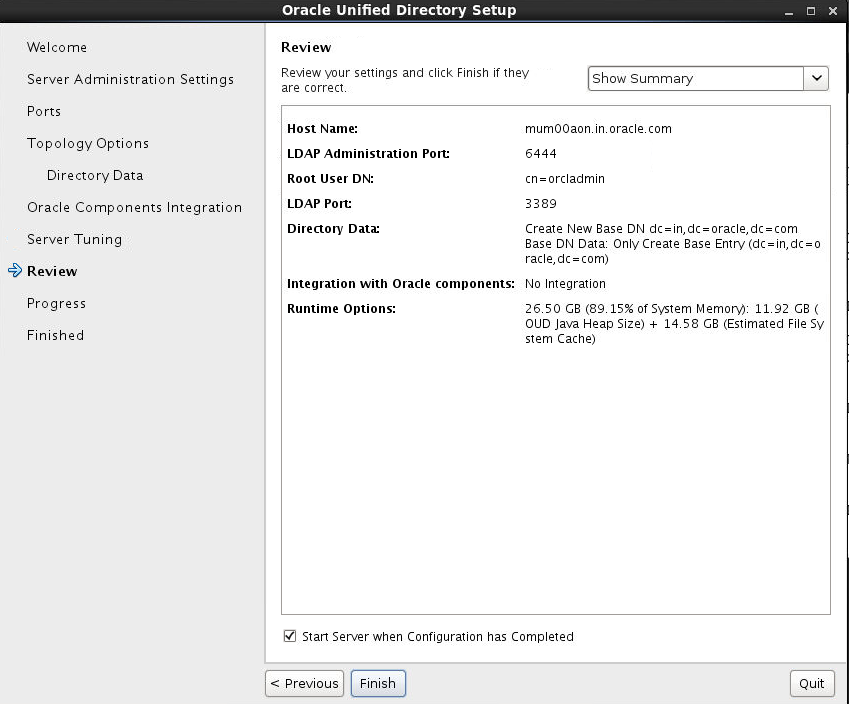Screen dimensions: 849x704
Task: Click the 'Create New Base DN' directory data text
Action: (x=661, y=229)
